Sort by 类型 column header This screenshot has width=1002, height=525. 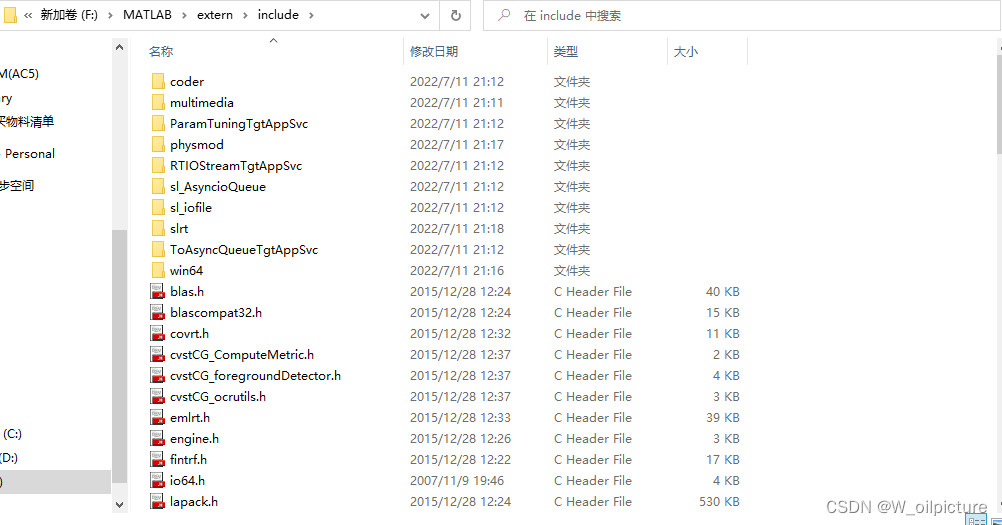(x=566, y=52)
